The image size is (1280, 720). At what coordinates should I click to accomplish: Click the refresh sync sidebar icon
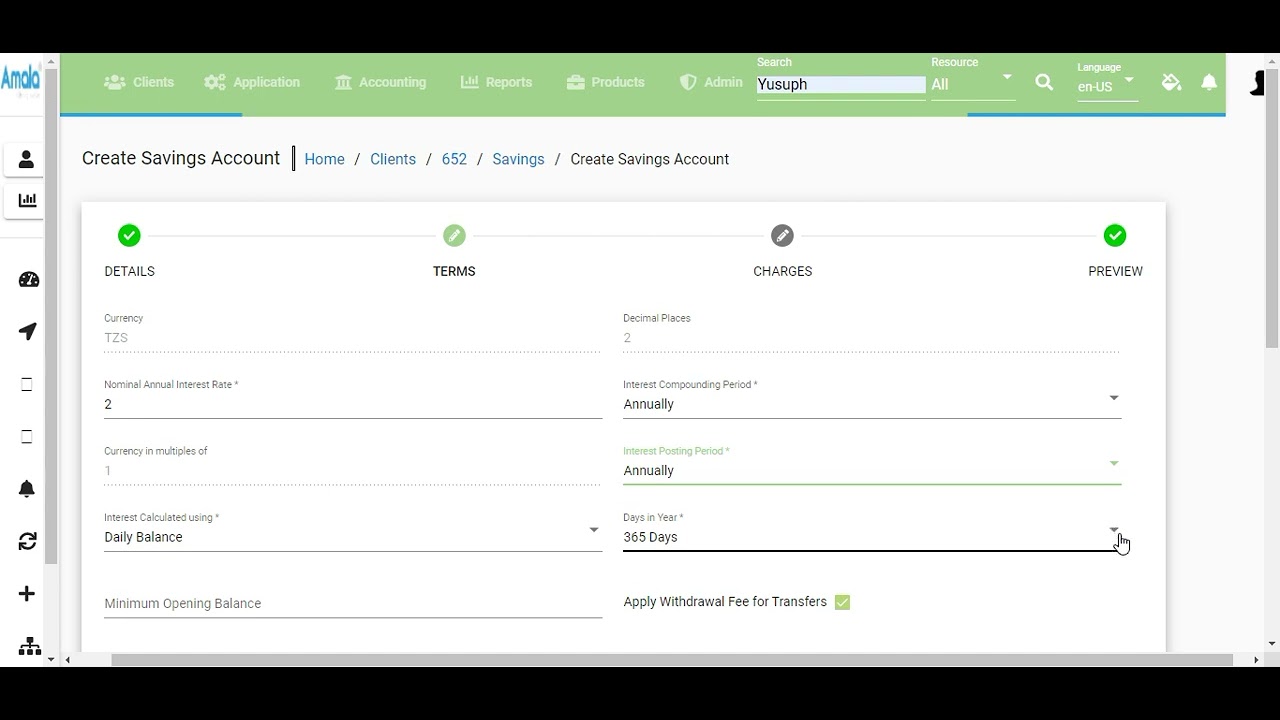[27, 542]
